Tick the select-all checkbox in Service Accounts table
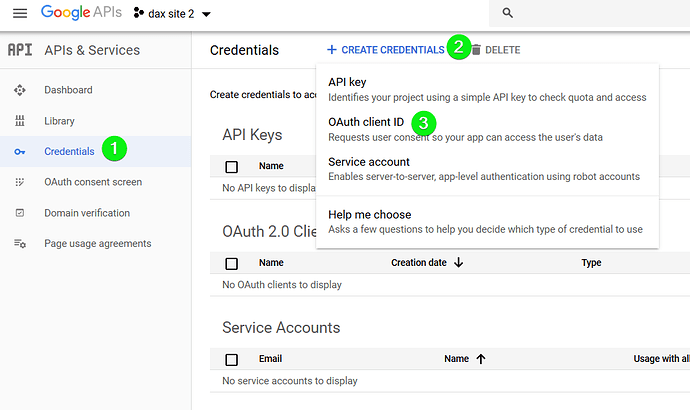This screenshot has height=410, width=690. coord(231,360)
